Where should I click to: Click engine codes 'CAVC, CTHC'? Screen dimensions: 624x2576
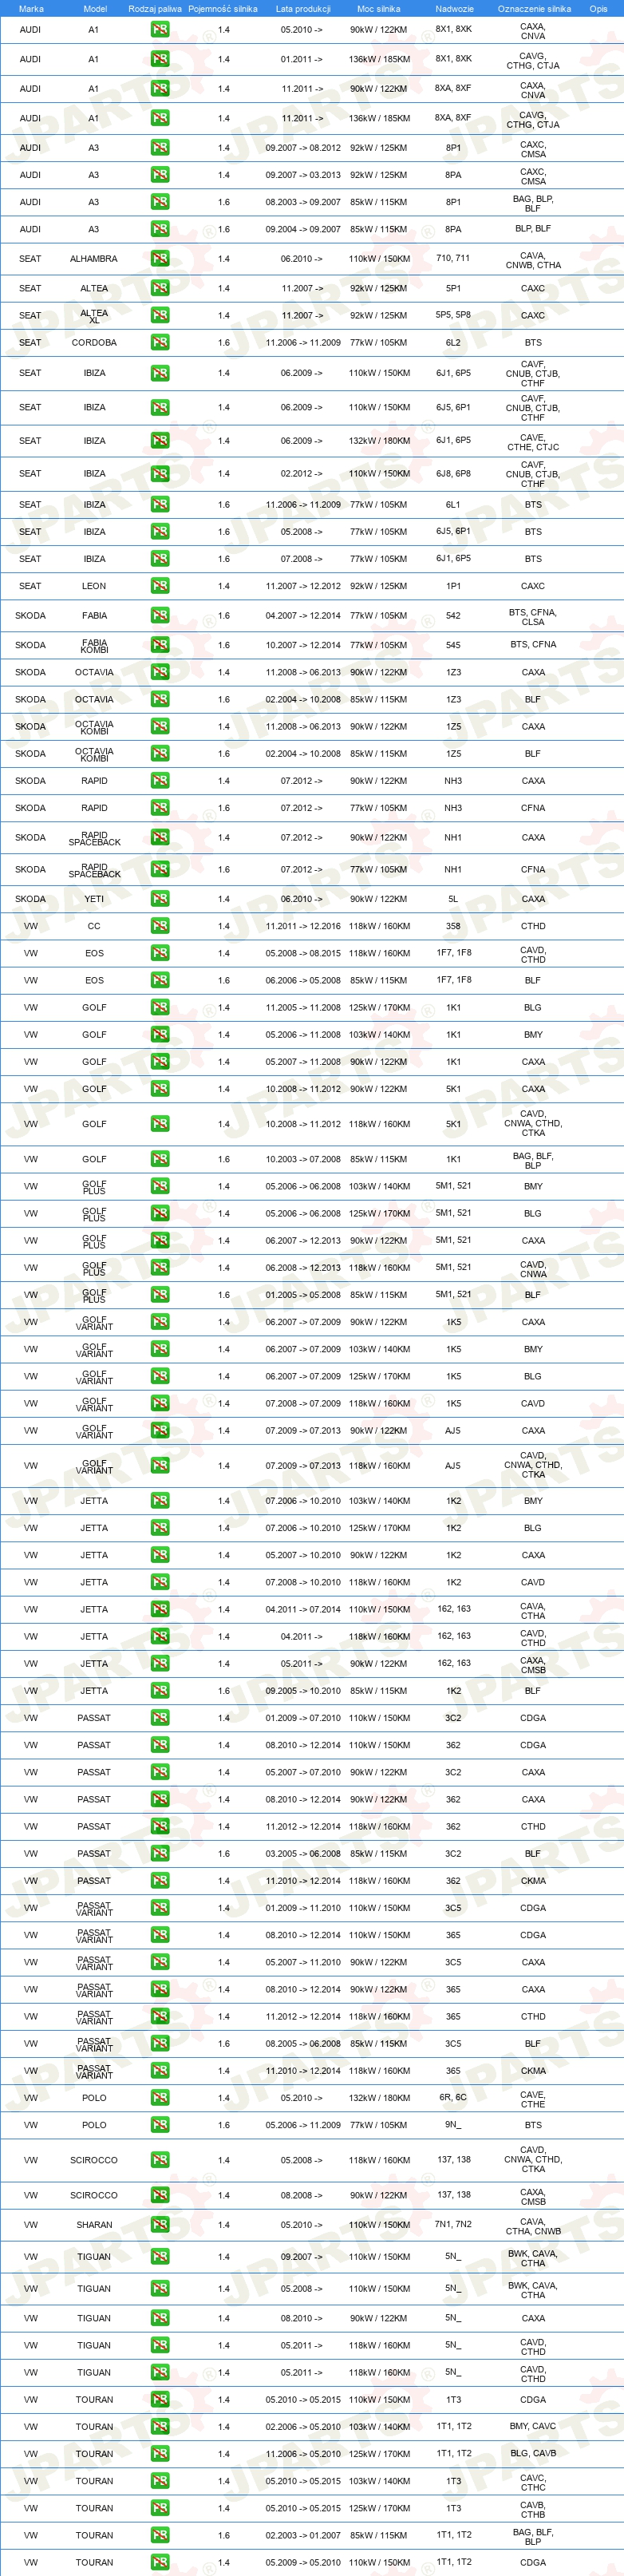(533, 2482)
